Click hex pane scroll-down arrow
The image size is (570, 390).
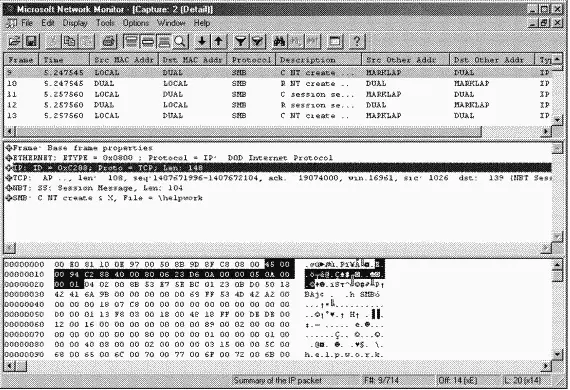557,354
